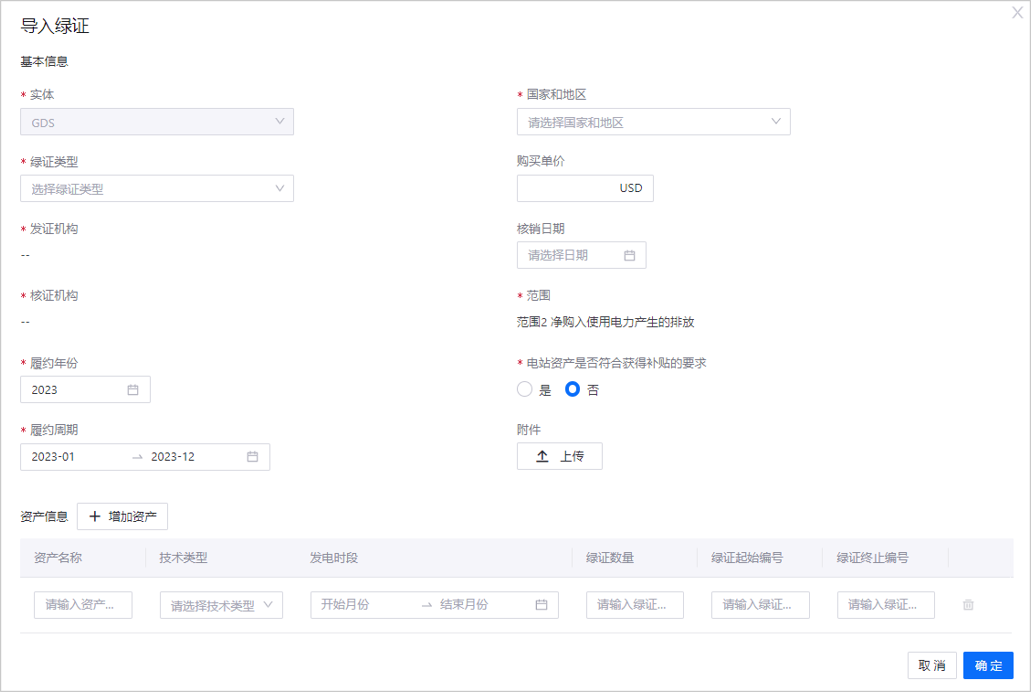This screenshot has height=692, width=1031.
Task: Select 否 radio for subsidy requirement
Action: [573, 389]
